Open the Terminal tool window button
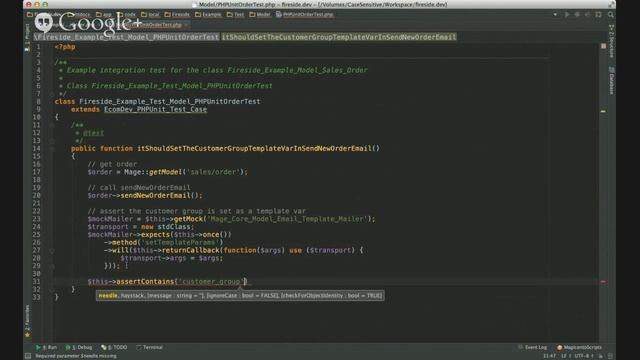 [x=149, y=347]
